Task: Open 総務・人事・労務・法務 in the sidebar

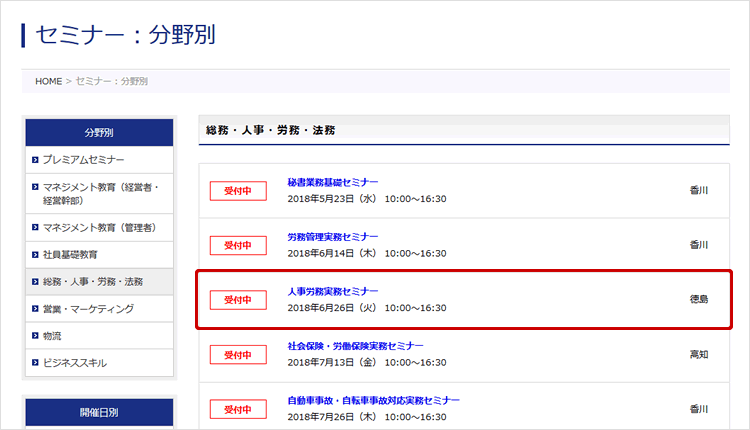Action: coord(93,282)
